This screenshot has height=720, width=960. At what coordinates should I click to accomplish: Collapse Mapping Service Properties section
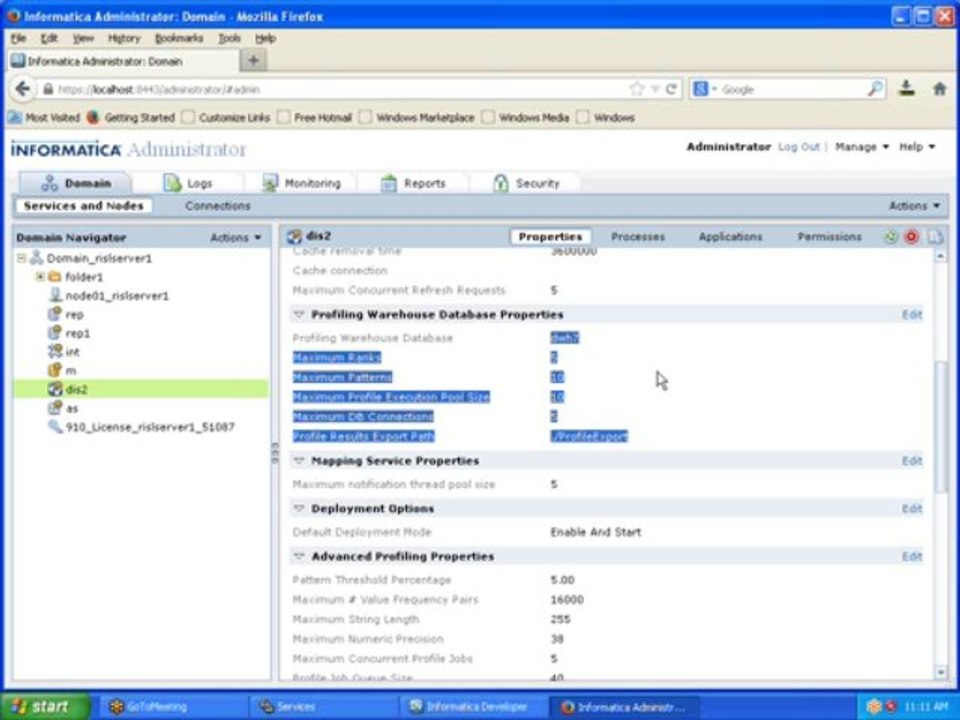(x=299, y=460)
